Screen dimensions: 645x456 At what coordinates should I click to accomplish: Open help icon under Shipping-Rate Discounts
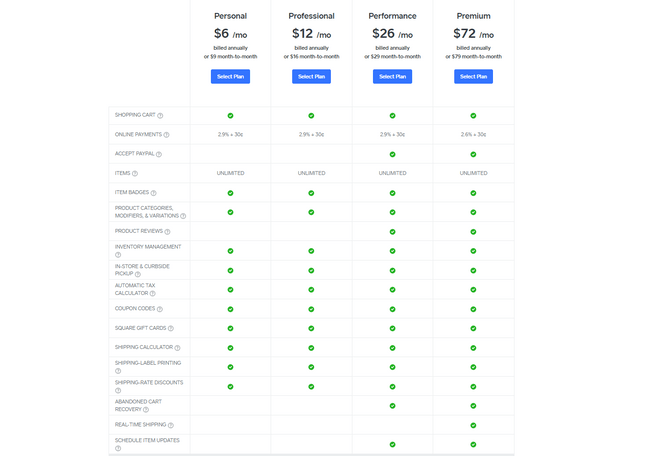click(x=118, y=390)
